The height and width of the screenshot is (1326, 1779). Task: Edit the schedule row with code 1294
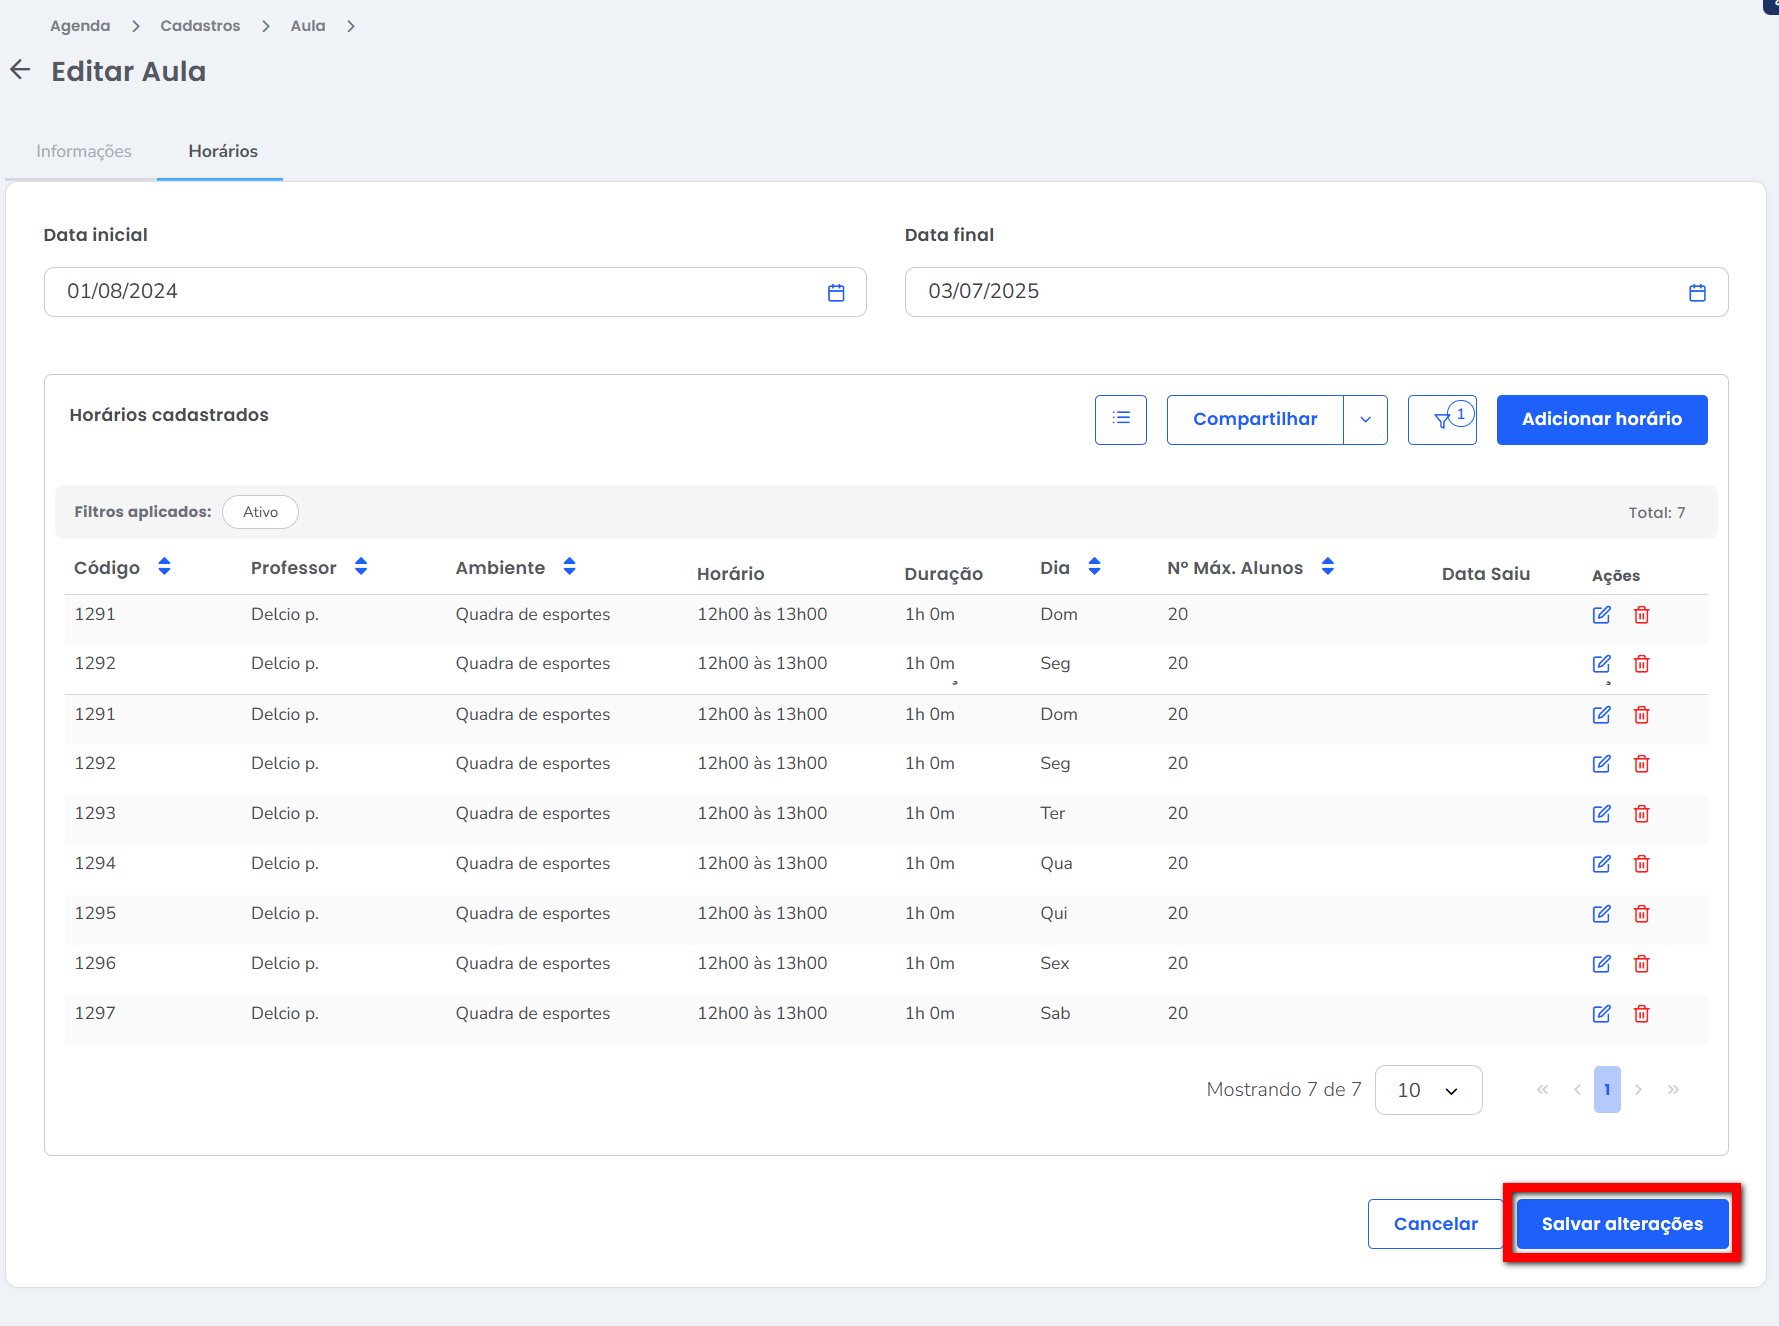coord(1601,864)
